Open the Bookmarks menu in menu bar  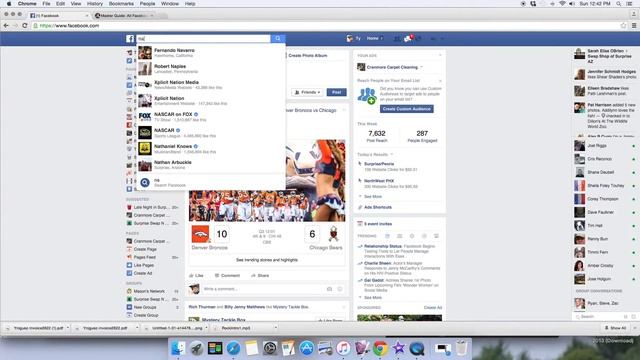[x=121, y=4]
